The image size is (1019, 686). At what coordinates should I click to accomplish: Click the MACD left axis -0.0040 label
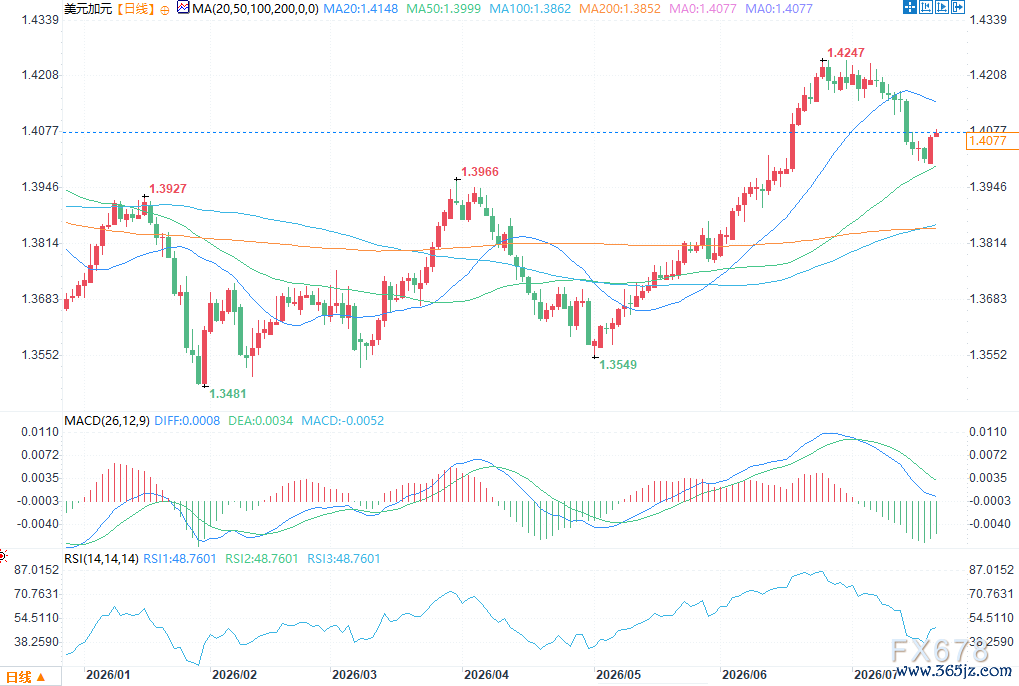[38, 524]
